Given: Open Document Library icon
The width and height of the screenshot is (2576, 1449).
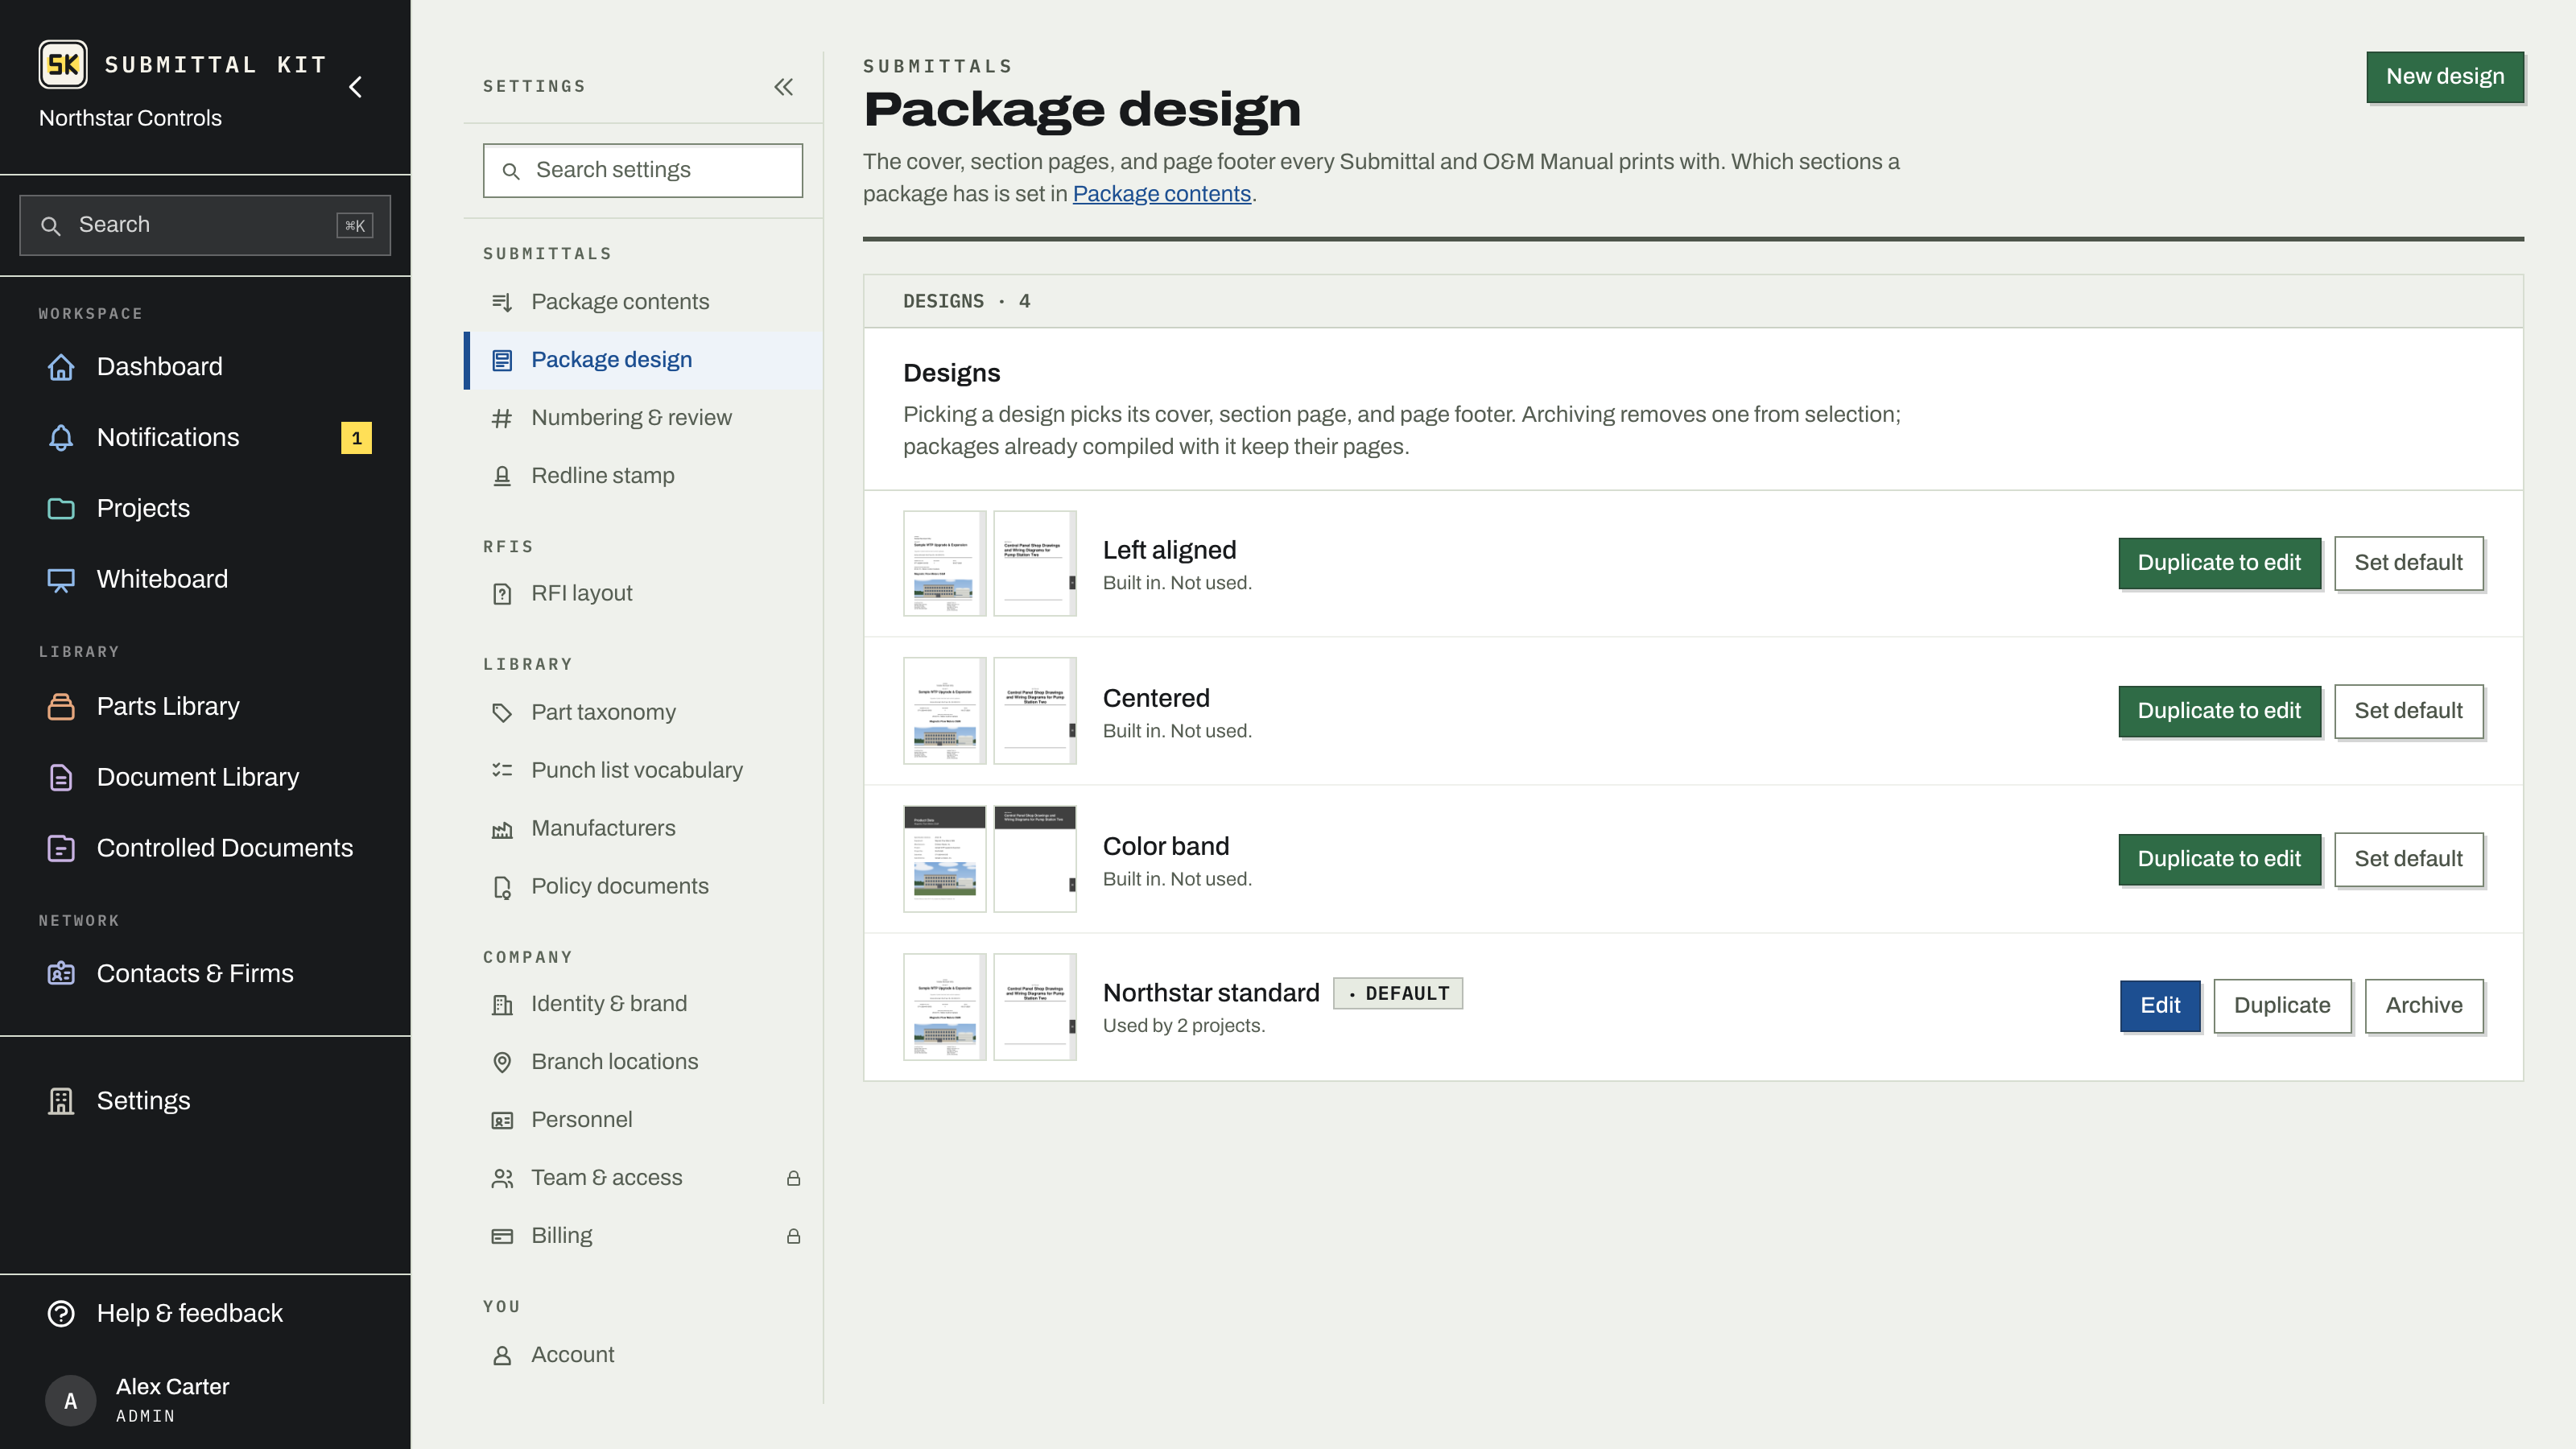Looking at the screenshot, I should click(61, 778).
